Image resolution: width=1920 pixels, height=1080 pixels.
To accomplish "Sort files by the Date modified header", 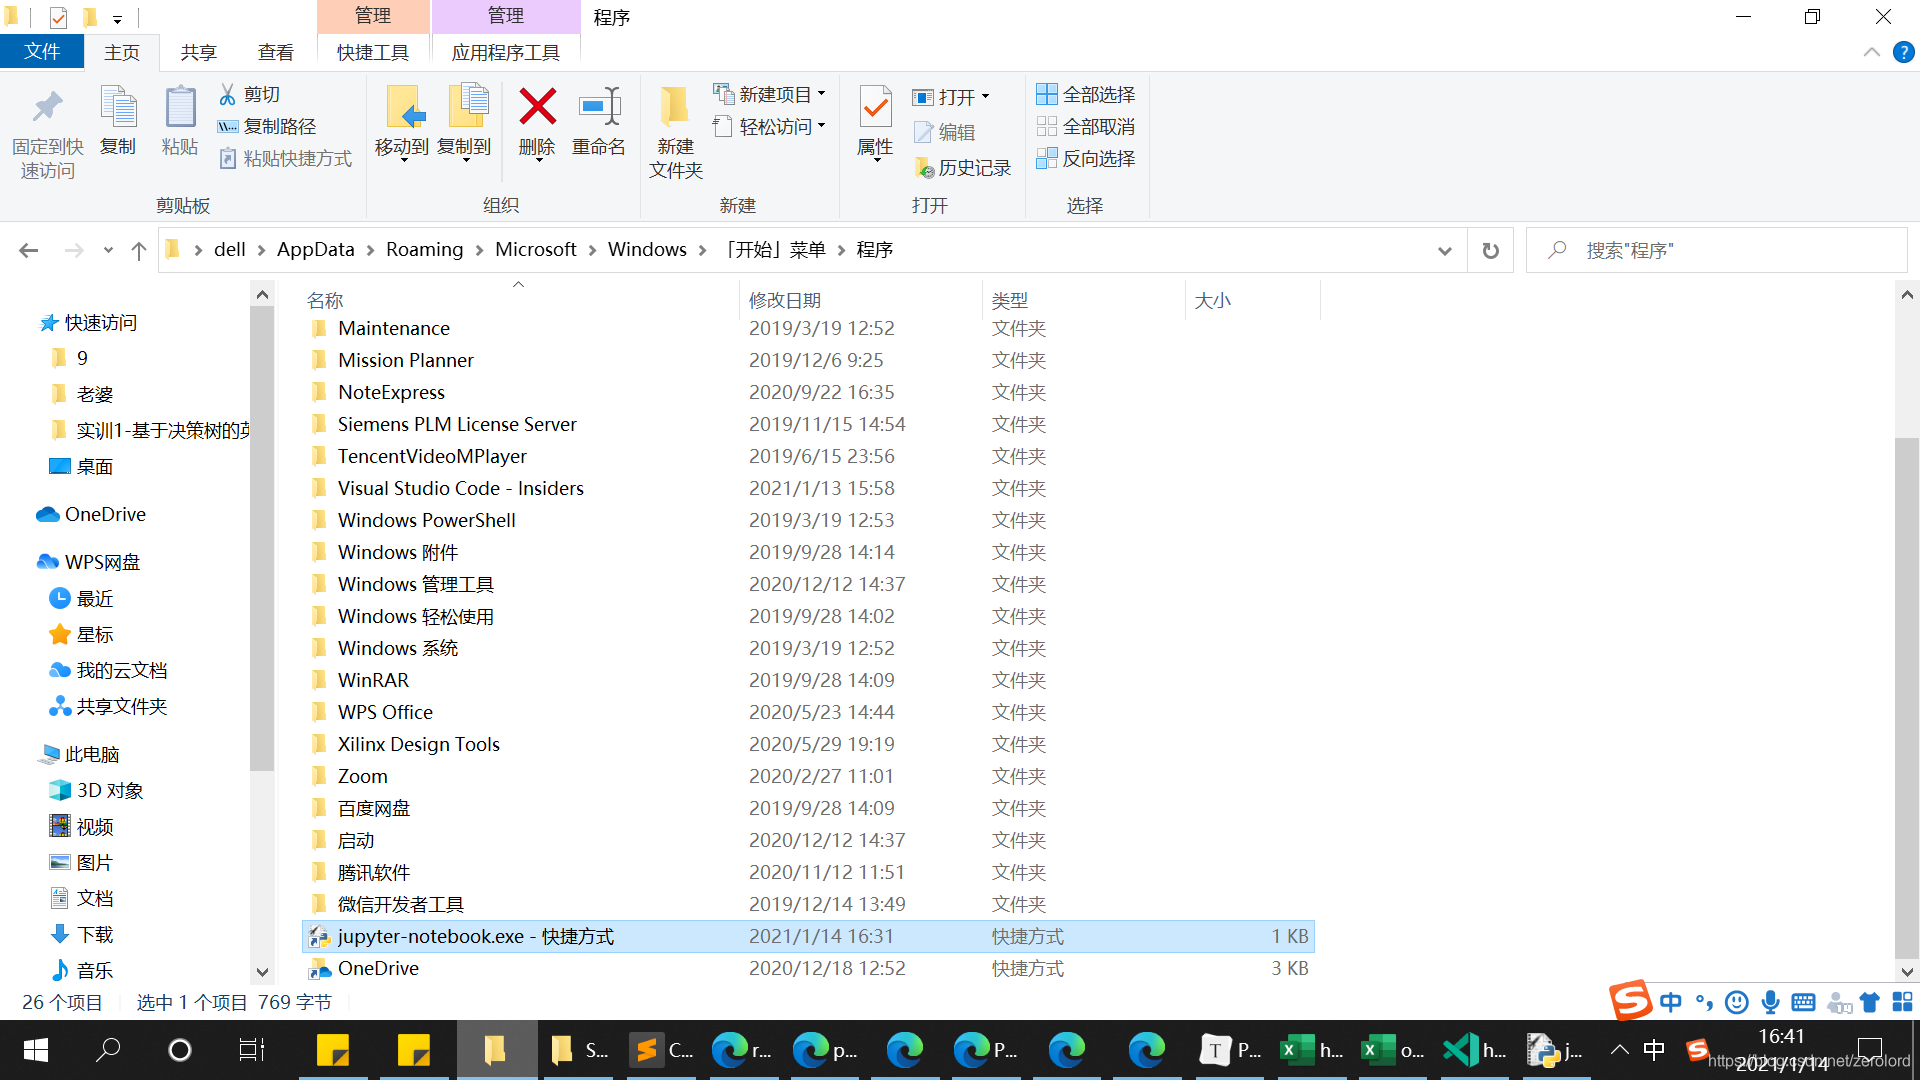I will pos(862,300).
